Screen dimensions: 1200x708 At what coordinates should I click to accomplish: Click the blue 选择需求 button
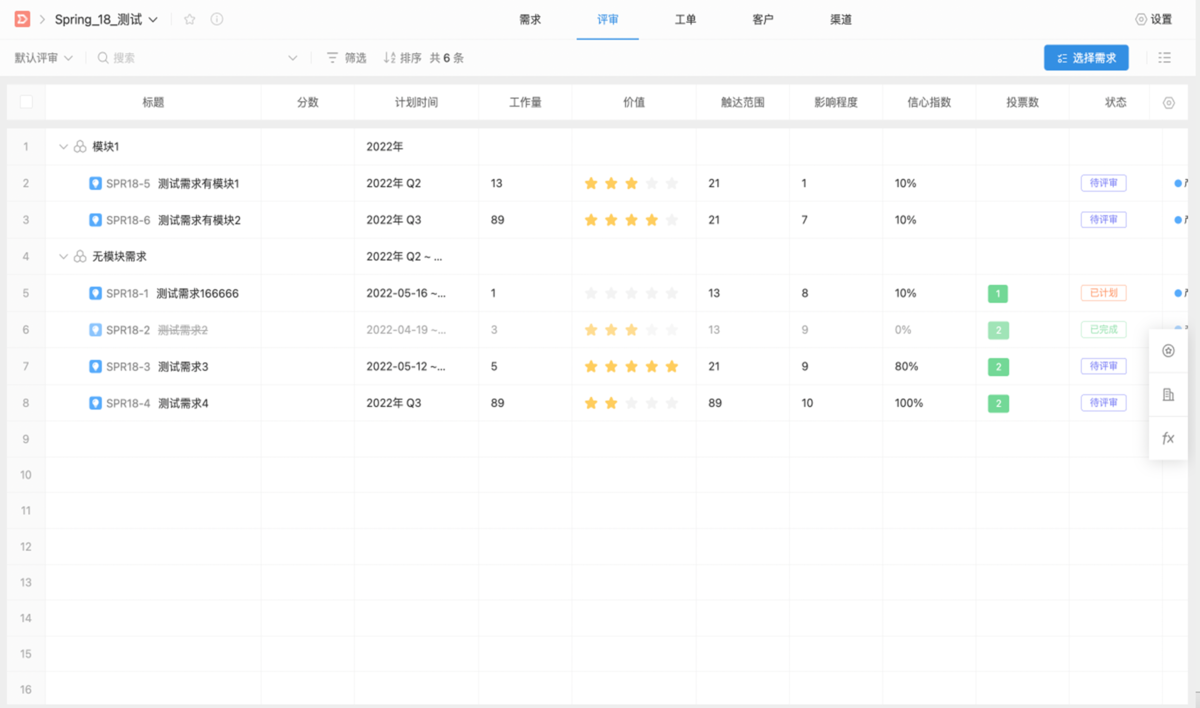1086,58
